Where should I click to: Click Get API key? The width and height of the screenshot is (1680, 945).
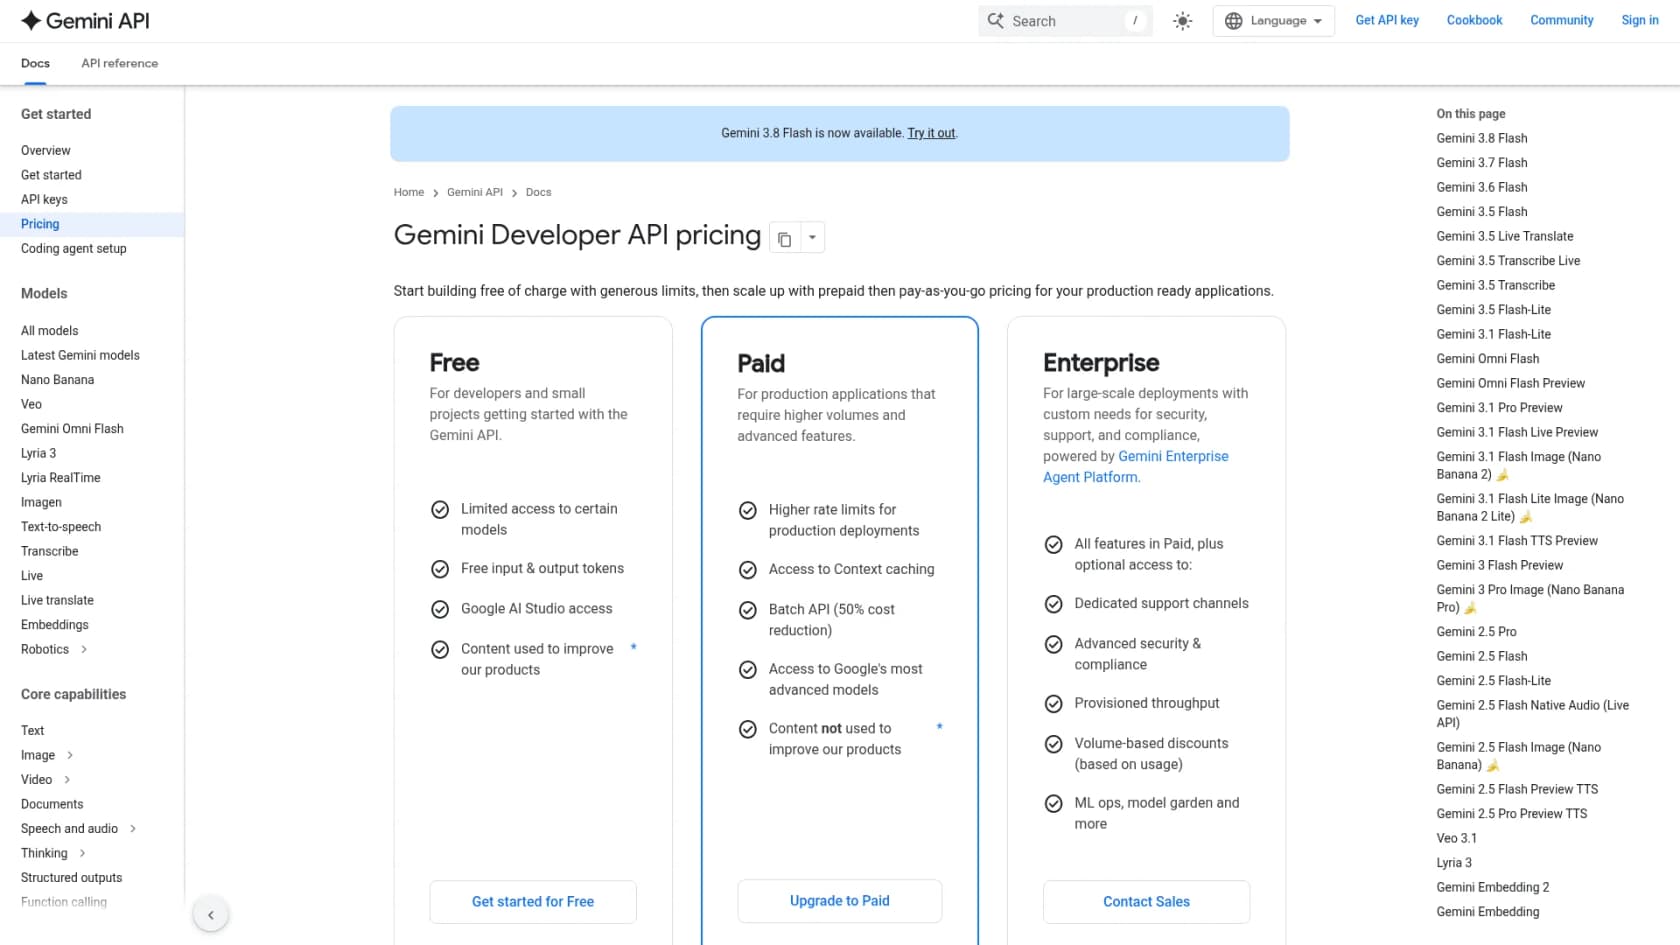pos(1387,20)
